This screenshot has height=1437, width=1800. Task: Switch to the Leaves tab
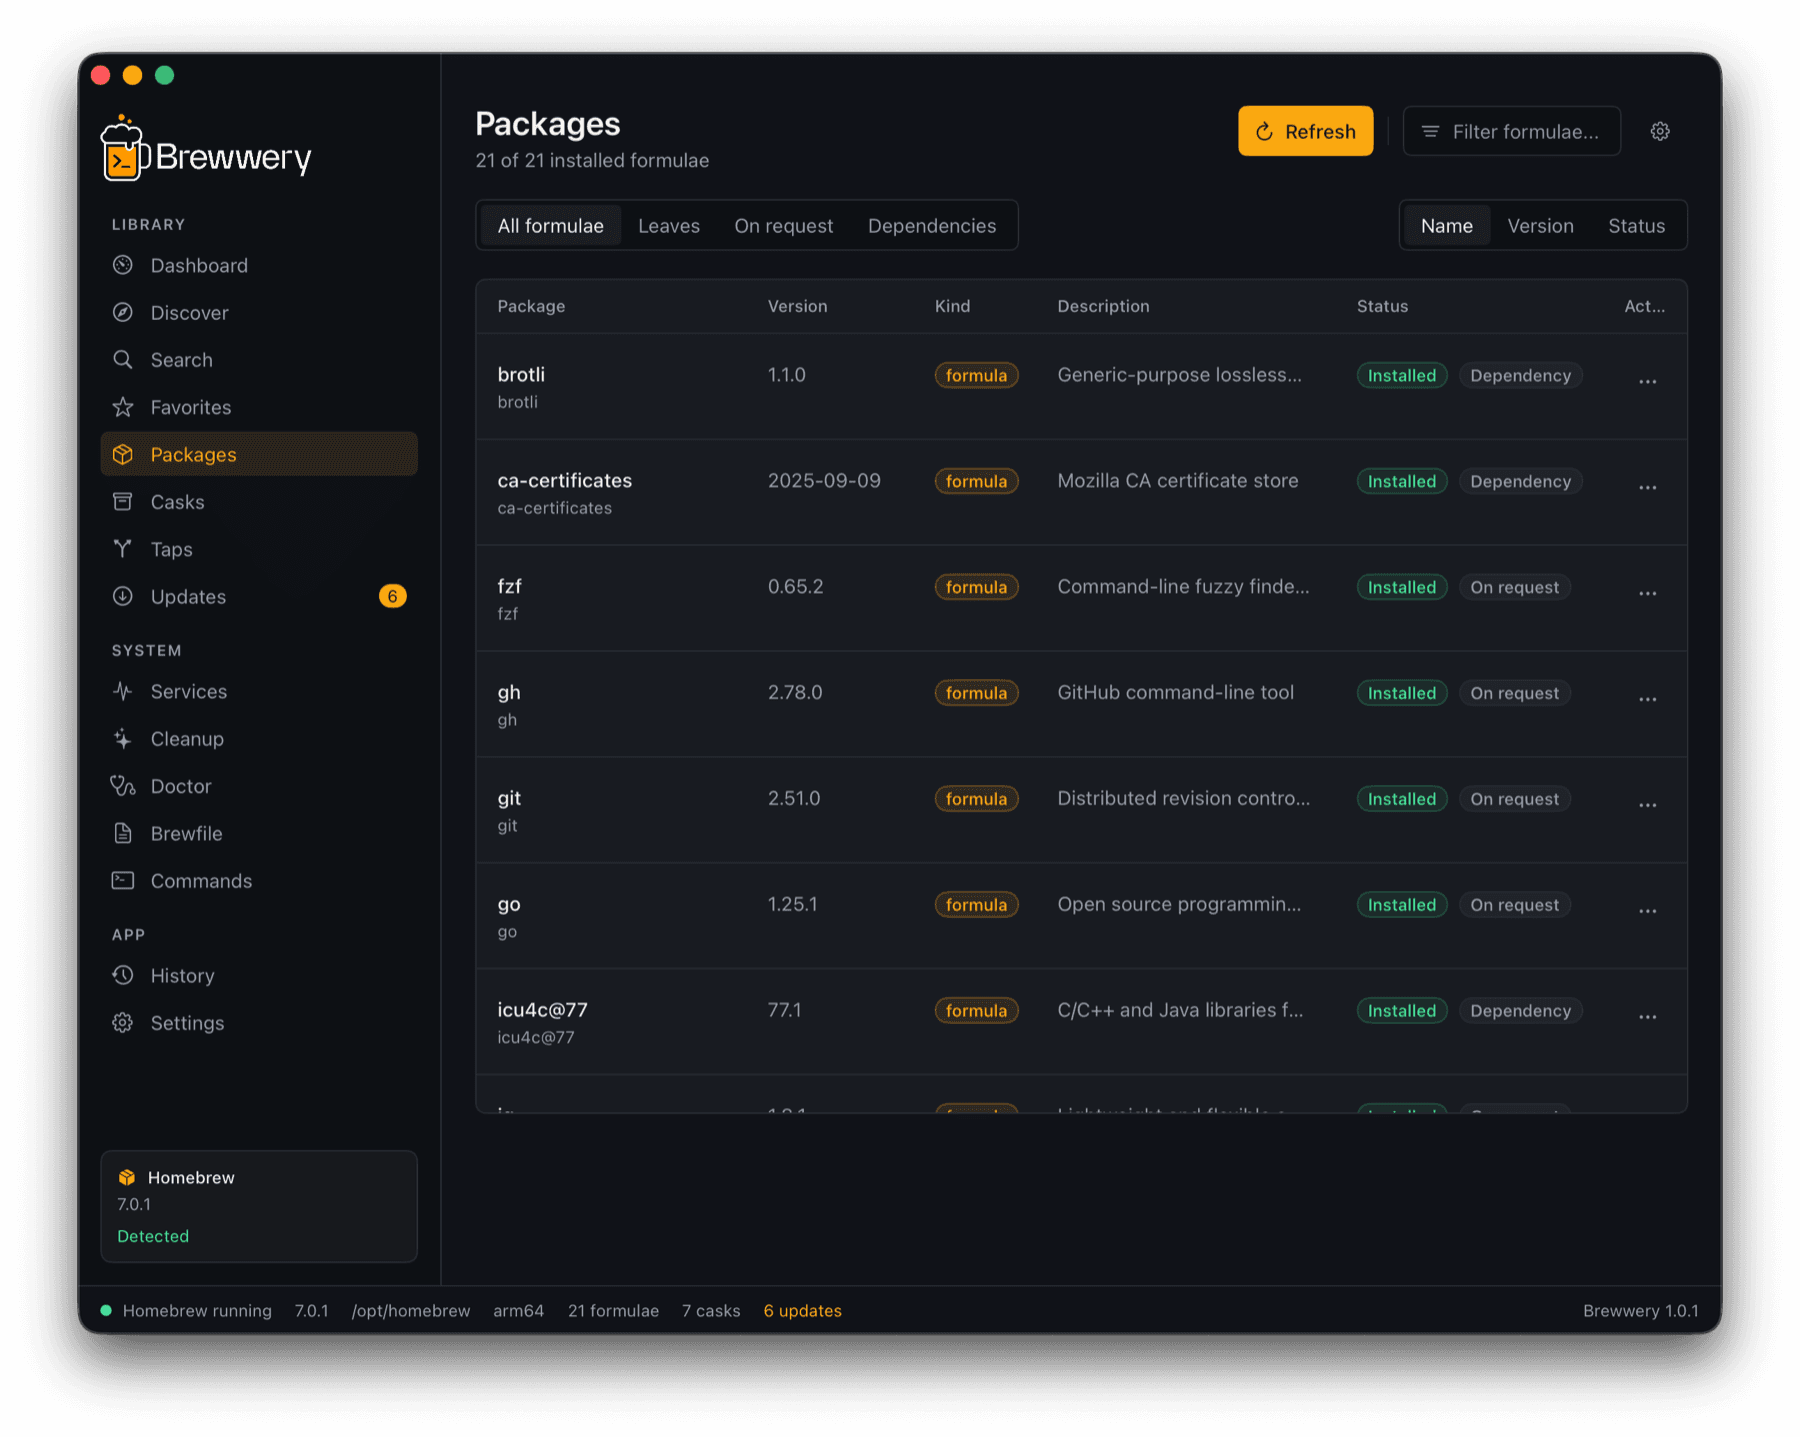[x=669, y=226]
